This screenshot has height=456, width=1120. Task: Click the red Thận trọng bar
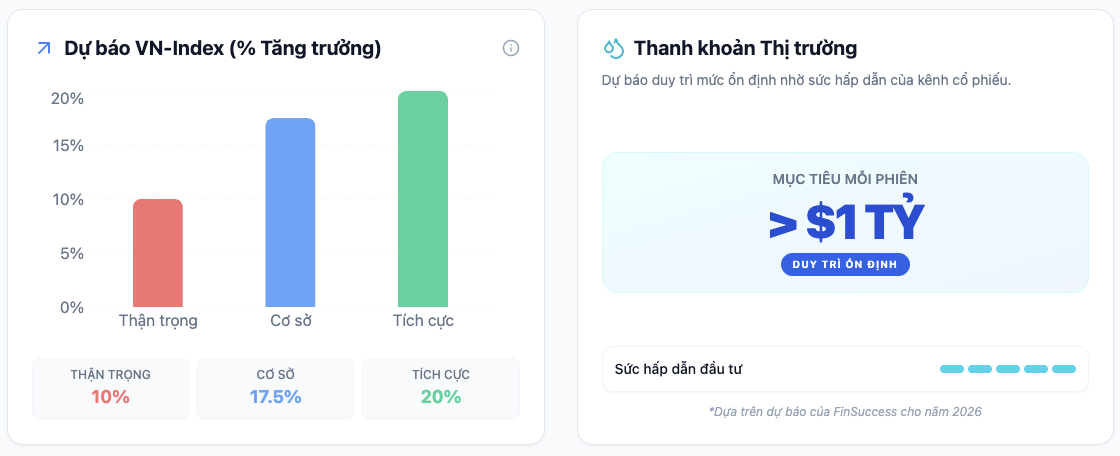[158, 253]
